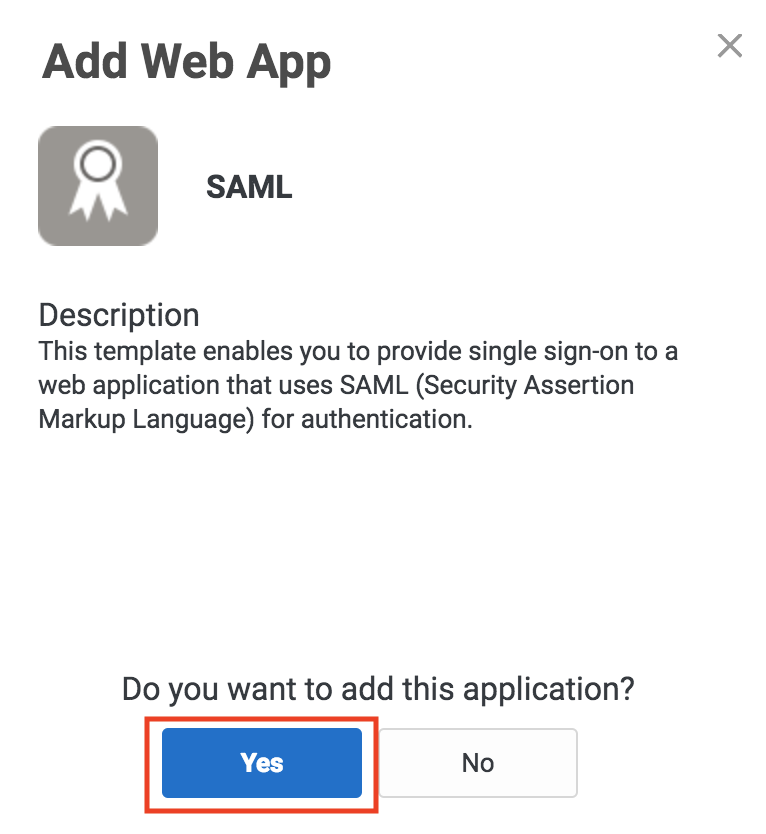Decline adding the application with No
The width and height of the screenshot is (766, 834).
(478, 763)
